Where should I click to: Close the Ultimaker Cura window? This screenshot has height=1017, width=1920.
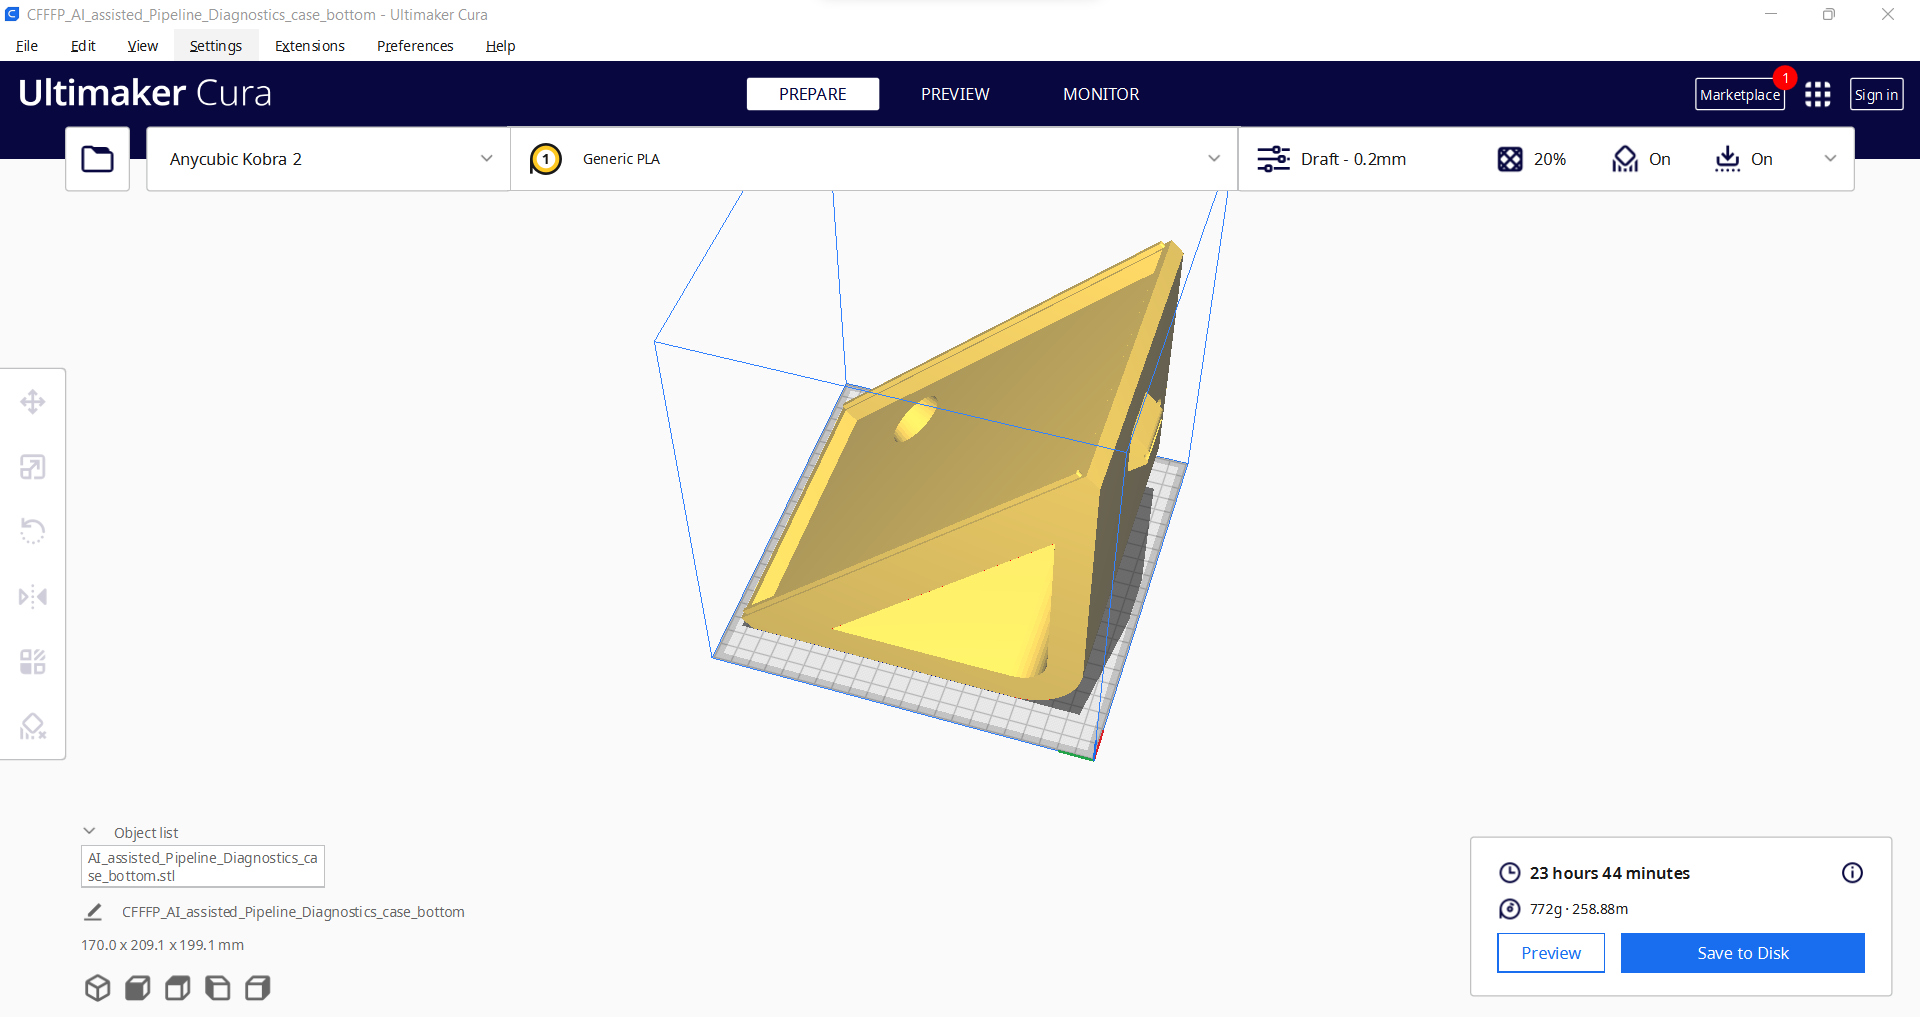[x=1888, y=15]
